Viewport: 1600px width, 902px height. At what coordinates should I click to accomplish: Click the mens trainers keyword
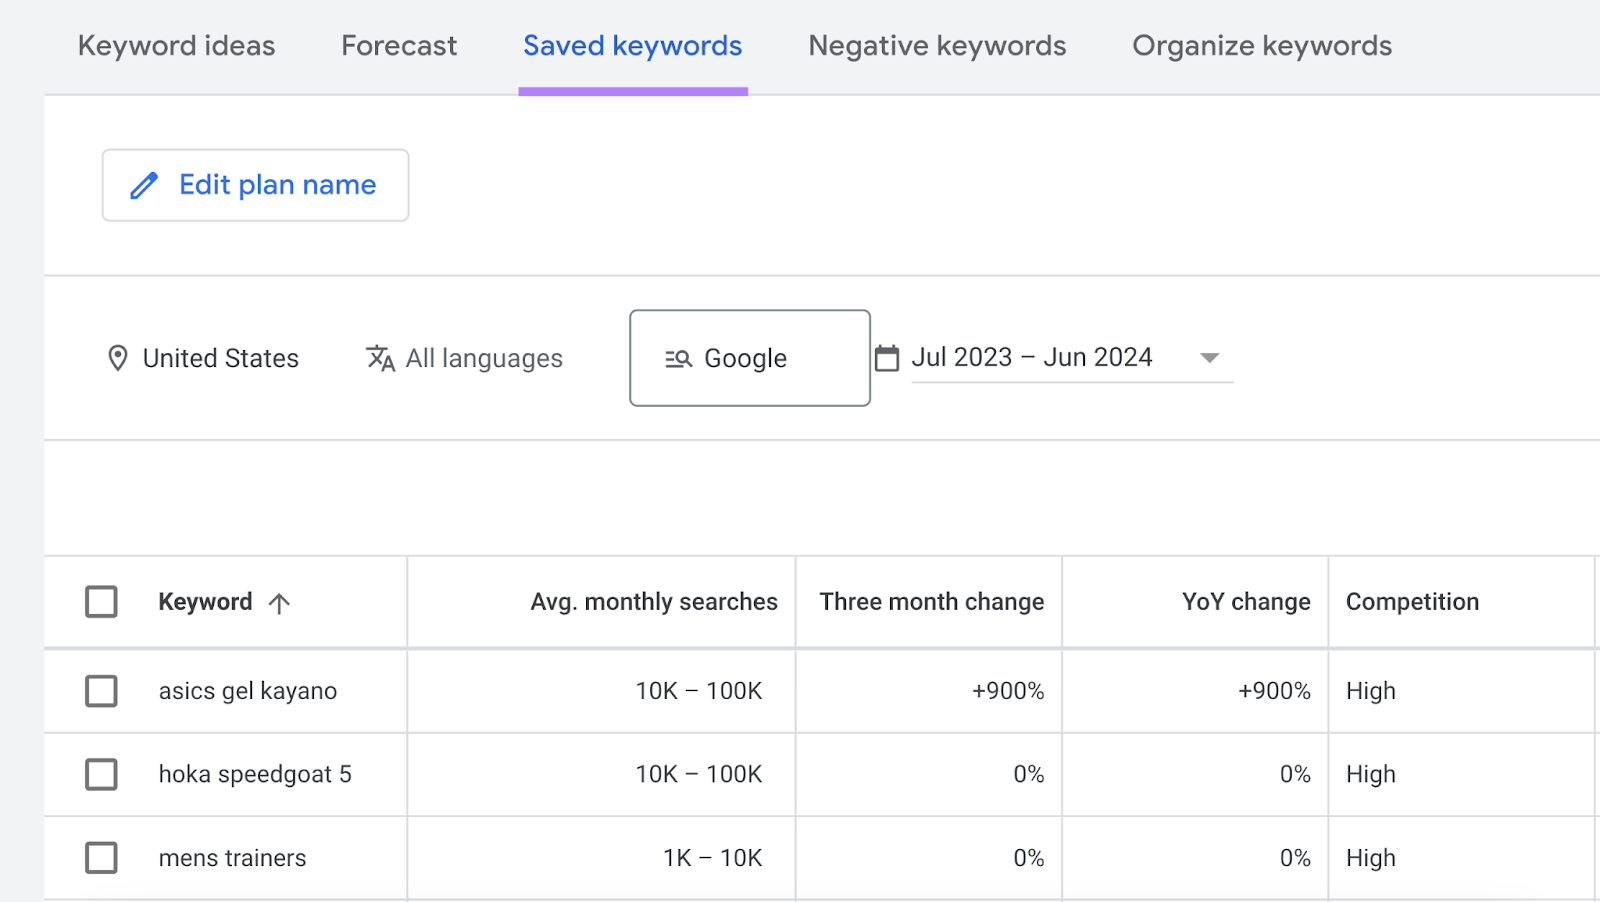click(232, 858)
